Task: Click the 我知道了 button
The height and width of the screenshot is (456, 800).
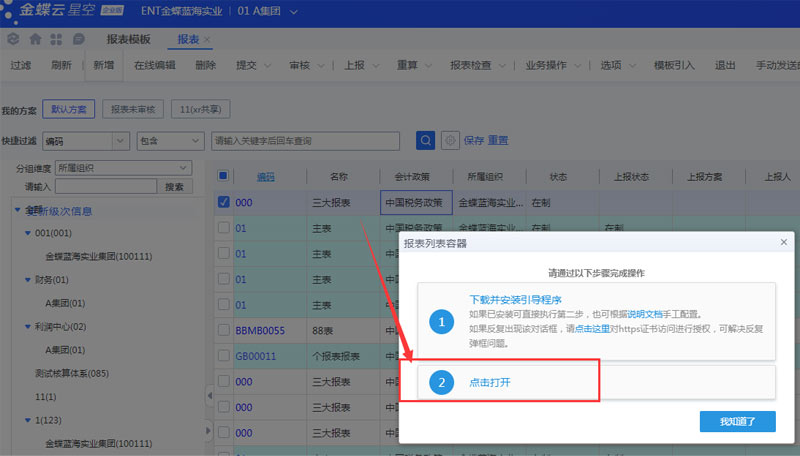Action: (737, 421)
